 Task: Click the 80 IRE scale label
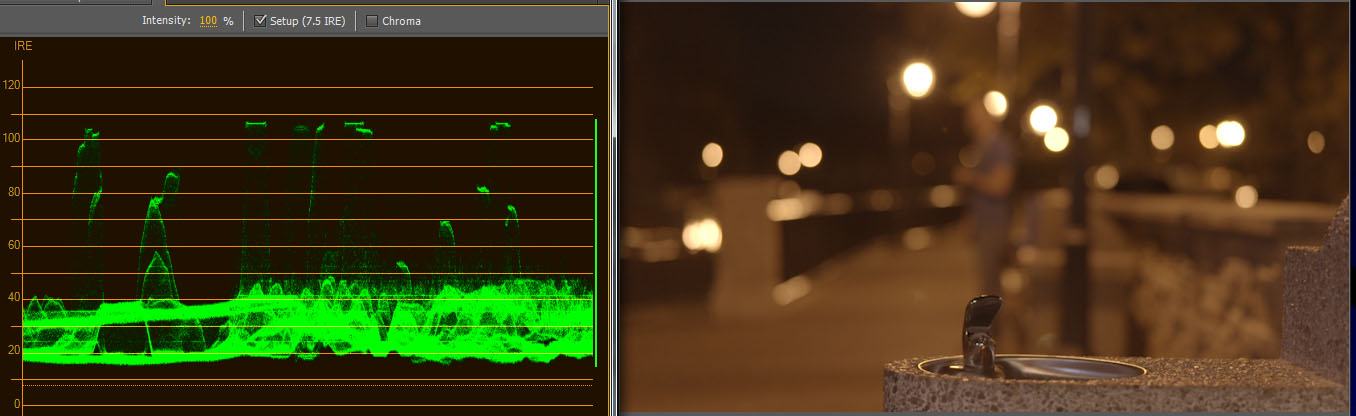pos(14,192)
